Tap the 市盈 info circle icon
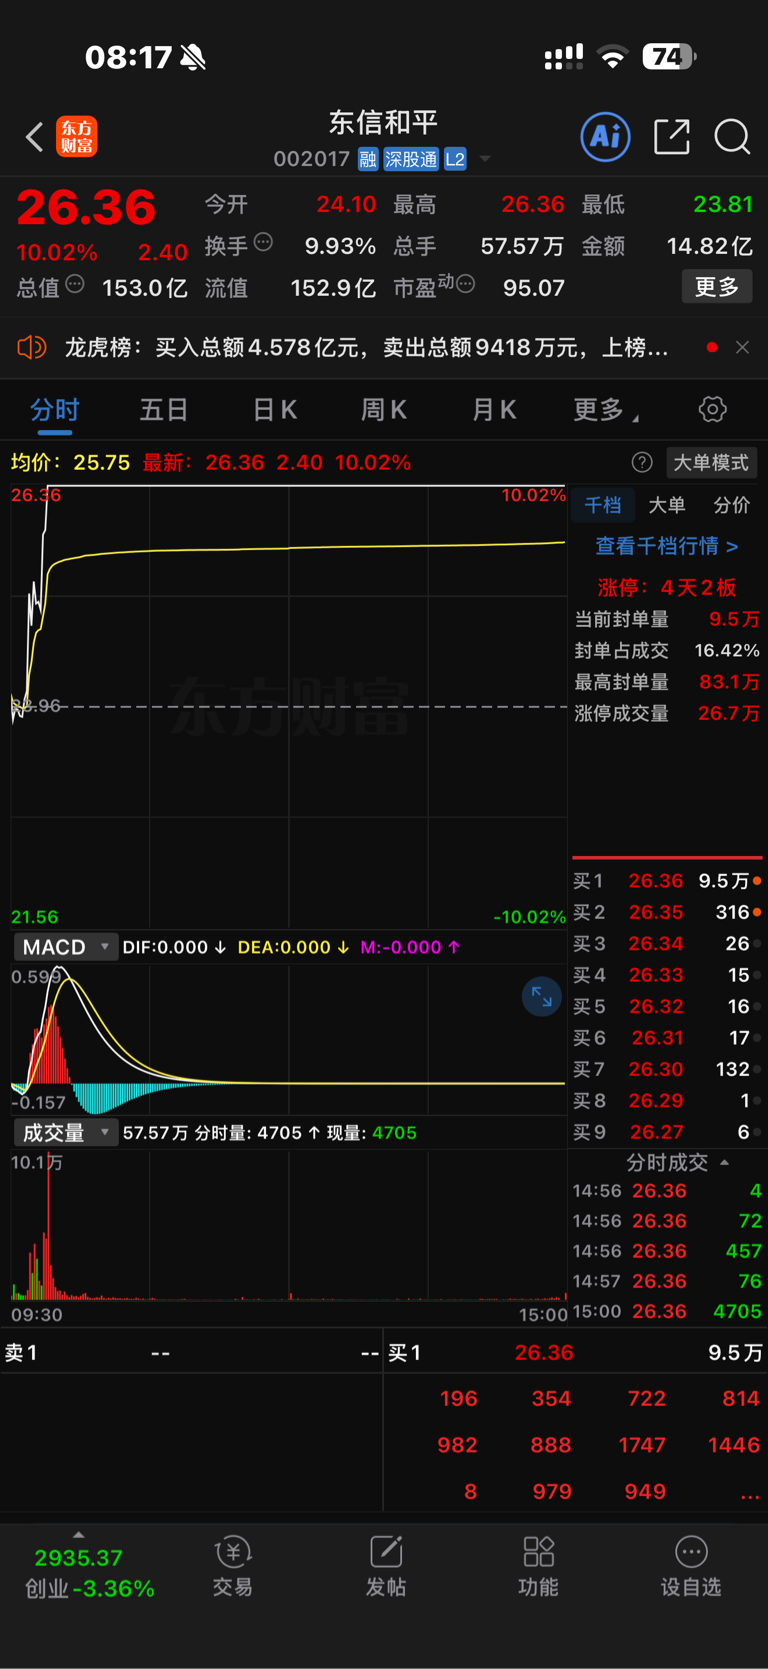Image resolution: width=768 pixels, height=1669 pixels. [x=465, y=284]
